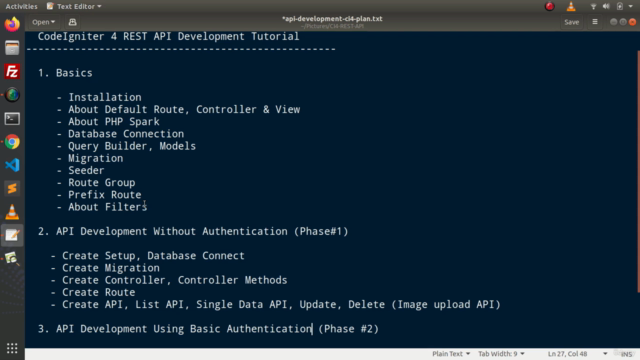This screenshot has width=640, height=360.
Task: Click the vertical scrollbar of the editor
Action: [638, 171]
